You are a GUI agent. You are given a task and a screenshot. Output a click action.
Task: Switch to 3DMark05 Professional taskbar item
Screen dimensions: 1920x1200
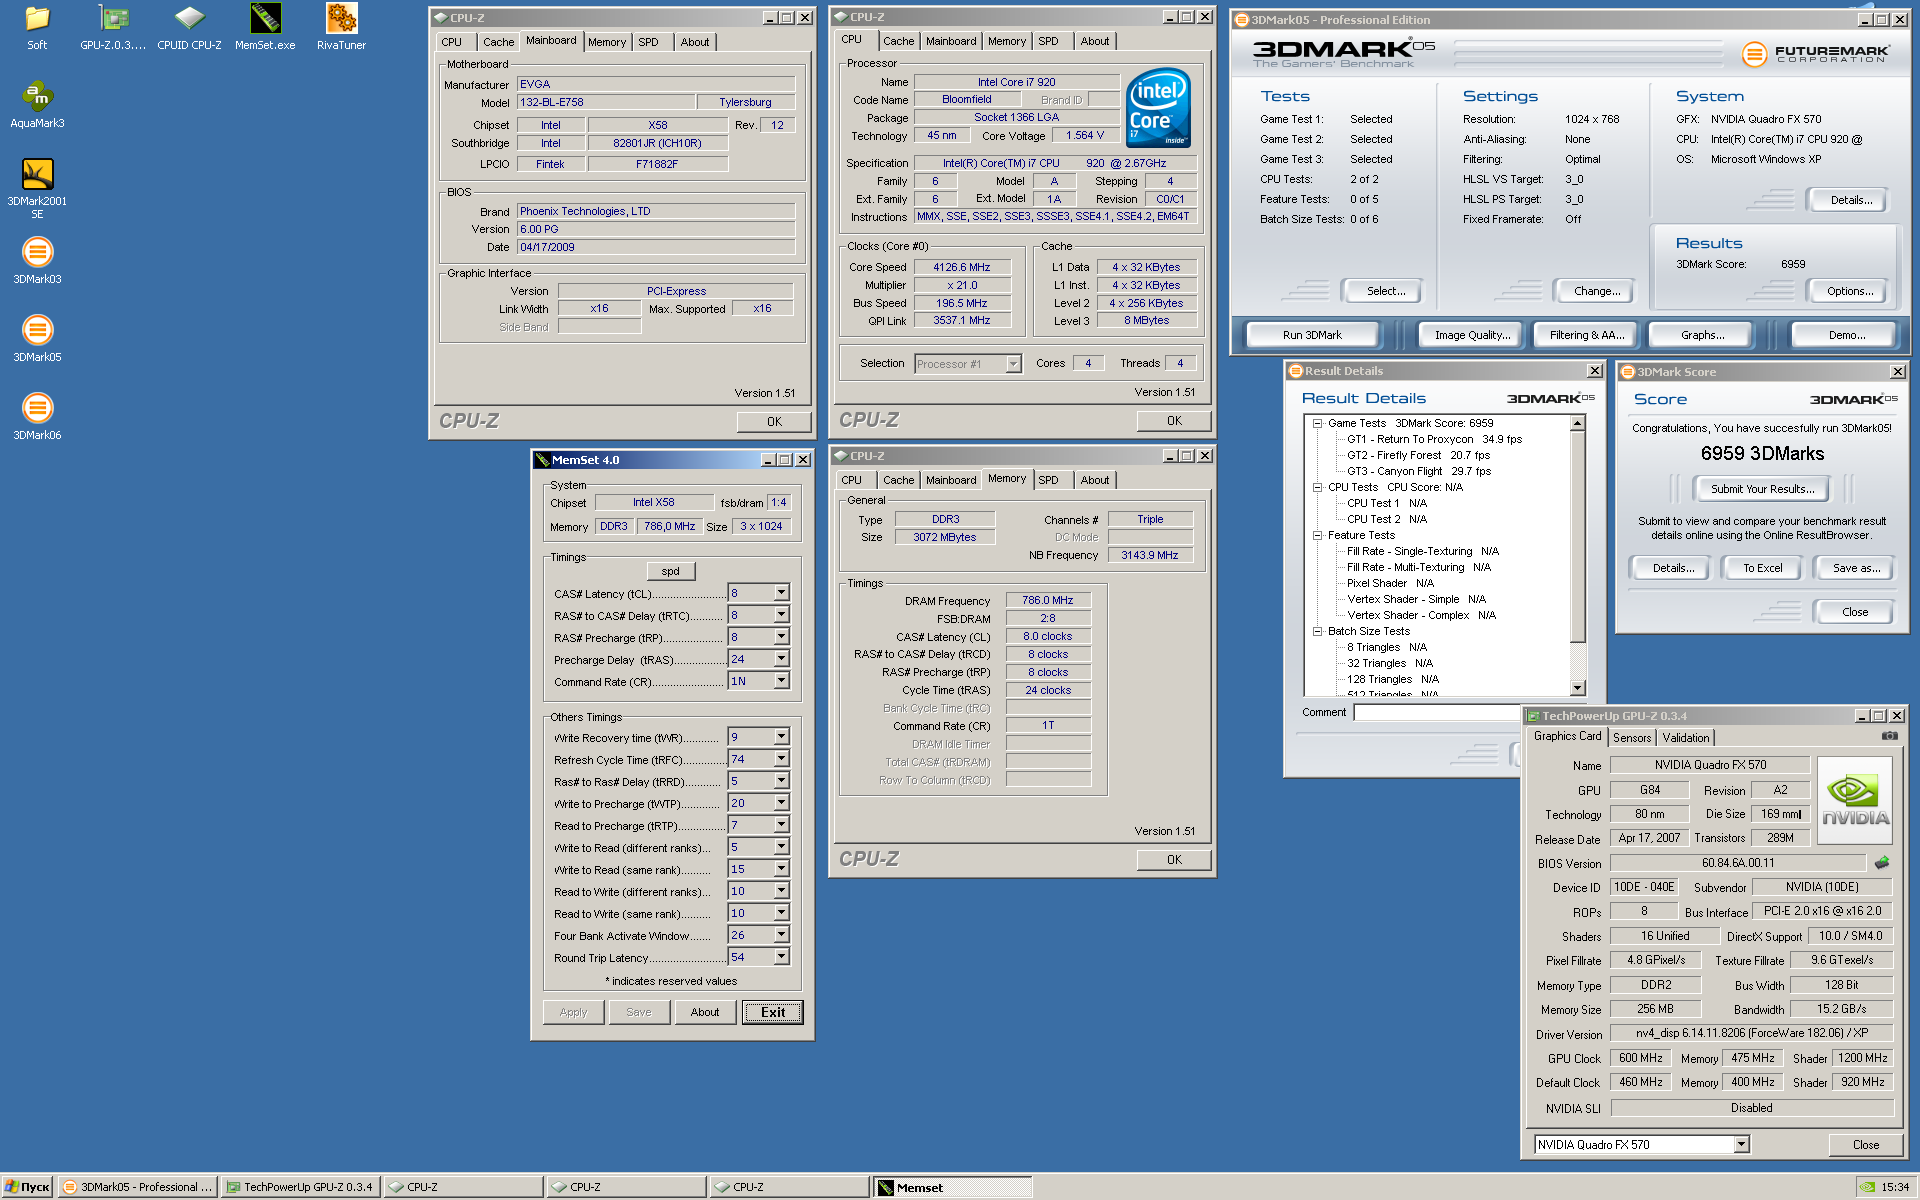(x=138, y=1187)
